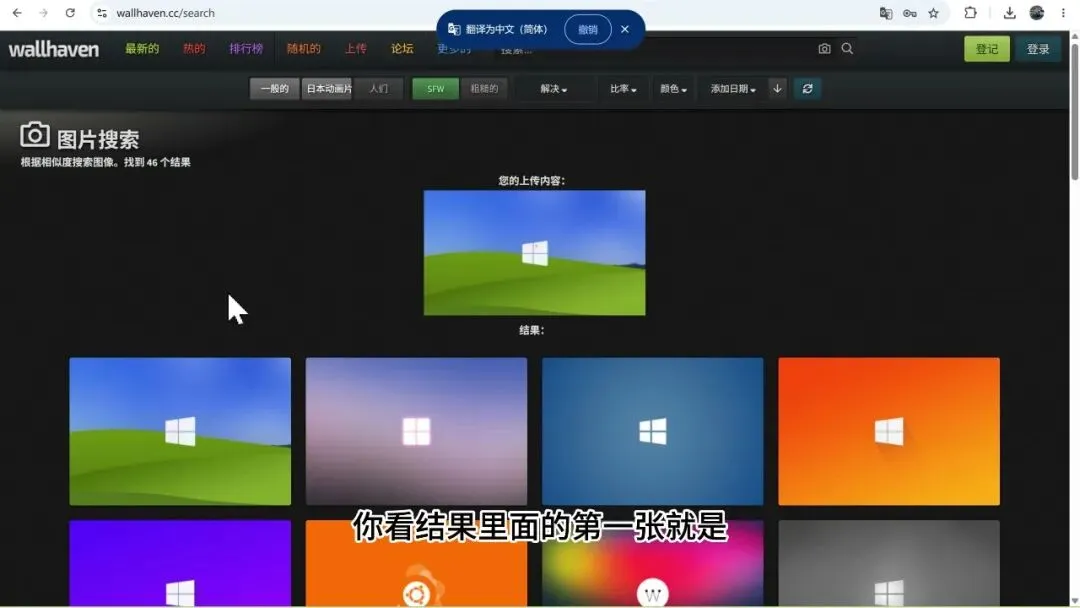Close the translate popup
The height and width of the screenshot is (608, 1080).
click(625, 29)
